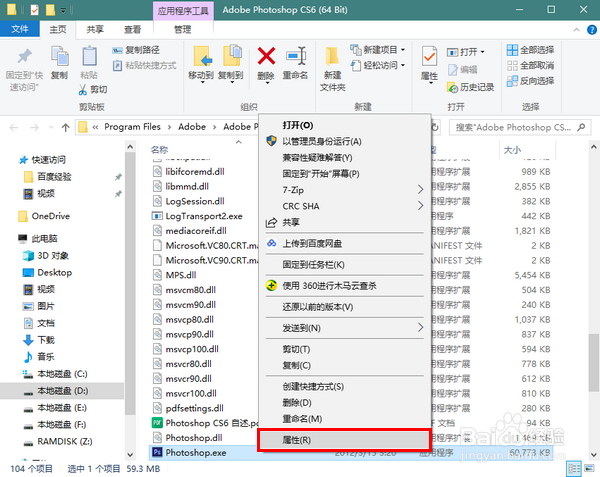This screenshot has height=477, width=600.
Task: Open RAMDISK (Z:) drive in the sidebar
Action: (x=65, y=442)
